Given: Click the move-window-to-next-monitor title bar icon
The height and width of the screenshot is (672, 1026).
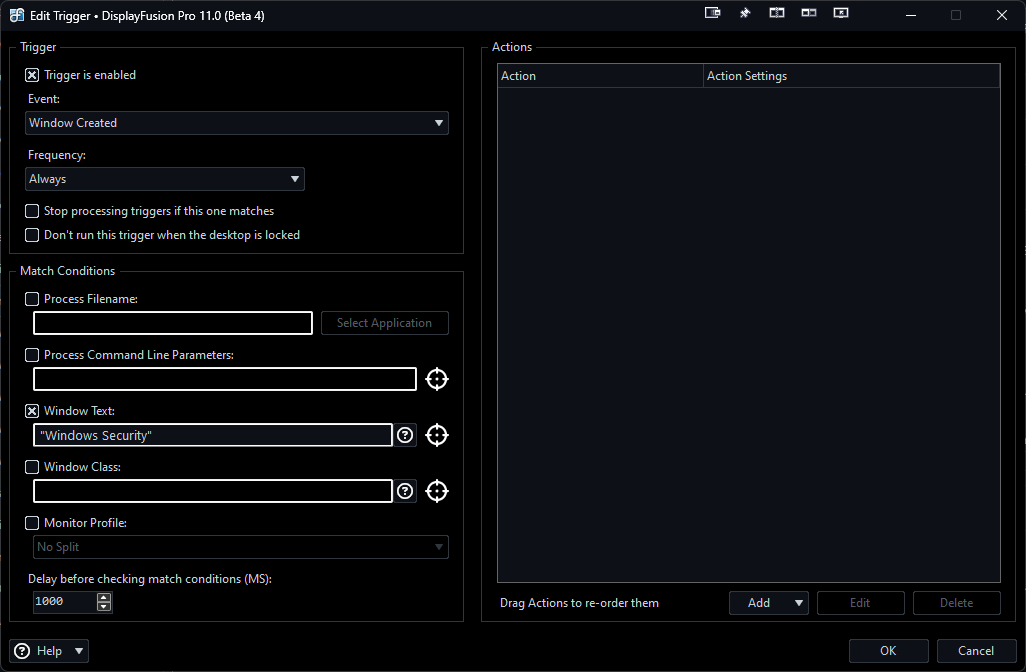Looking at the screenshot, I should [713, 14].
